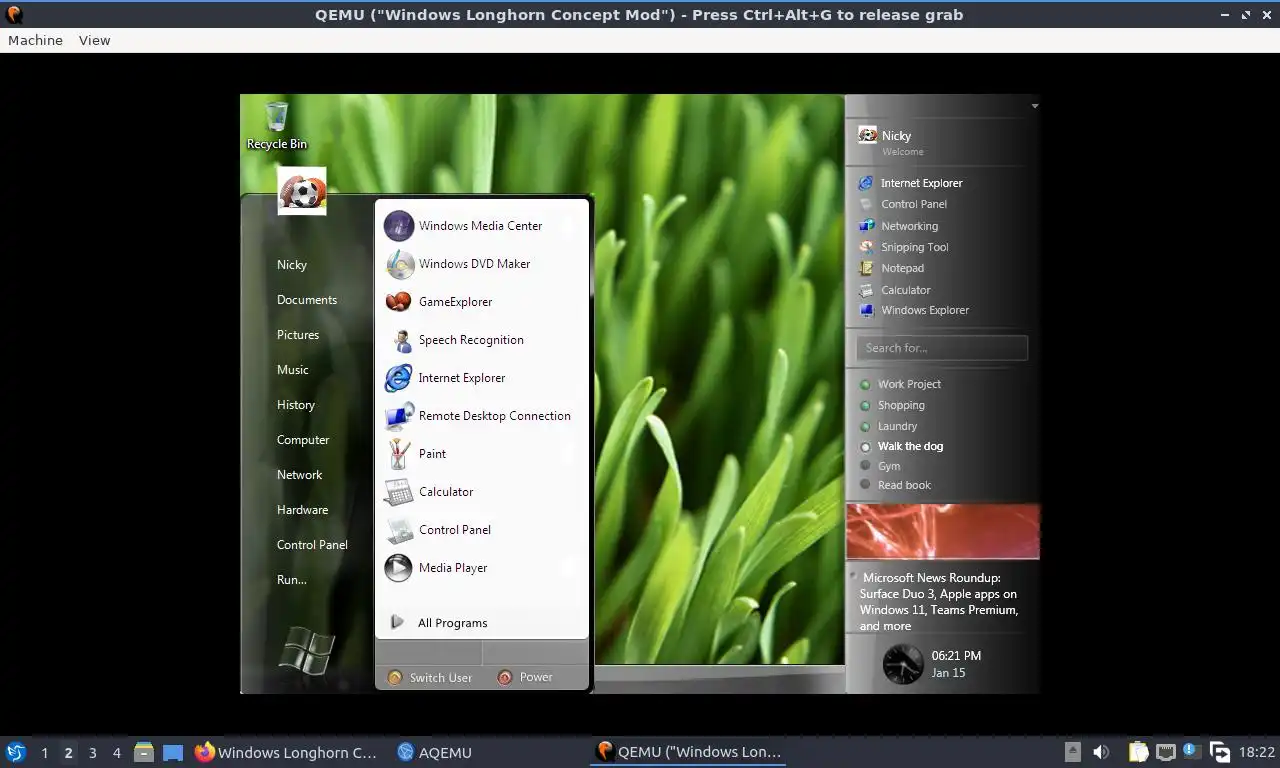The width and height of the screenshot is (1280, 768).
Task: Toggle the Gym task bullet
Action: click(865, 466)
